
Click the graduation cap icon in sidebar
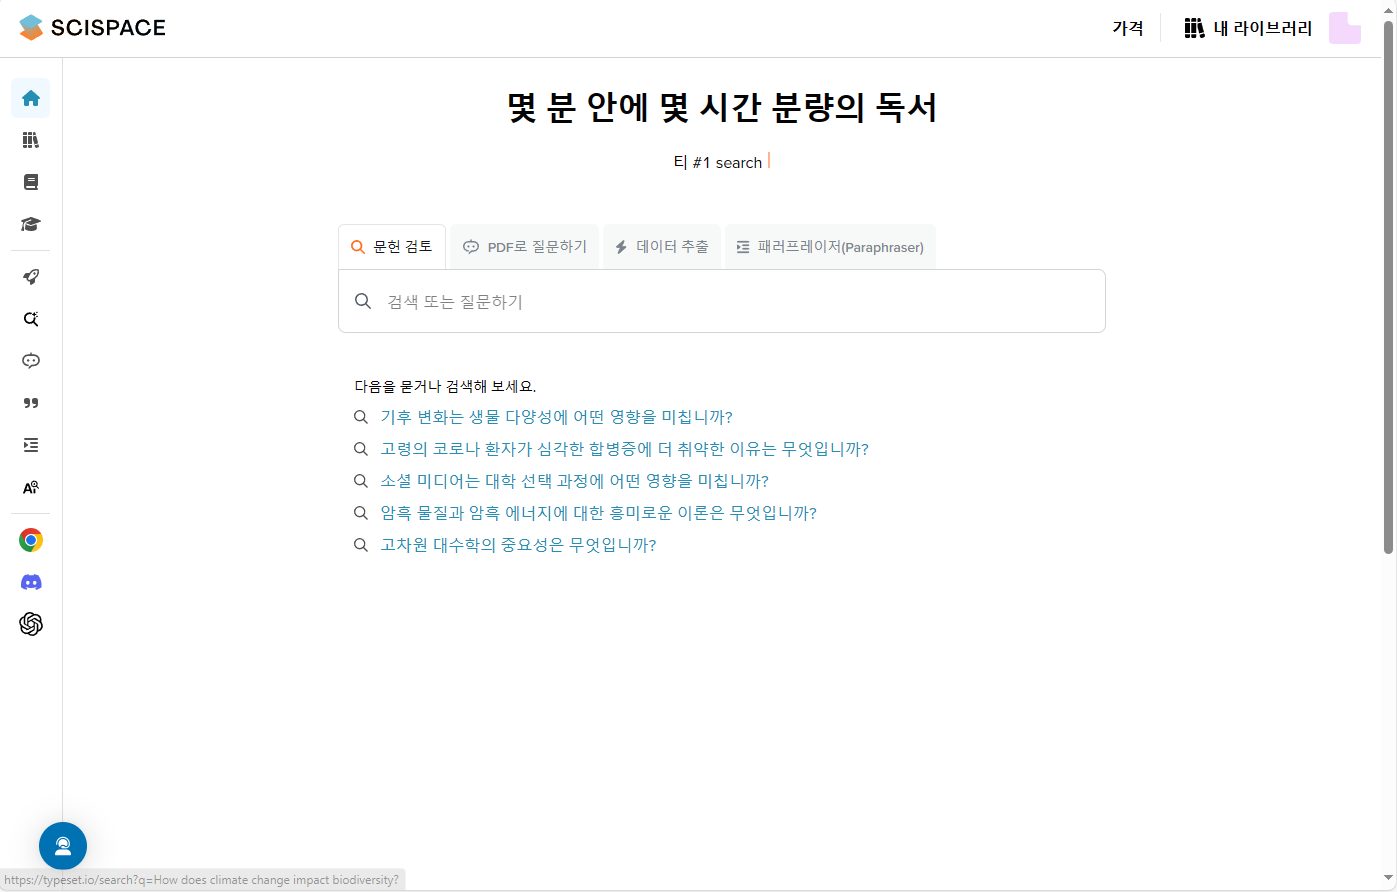(x=31, y=224)
